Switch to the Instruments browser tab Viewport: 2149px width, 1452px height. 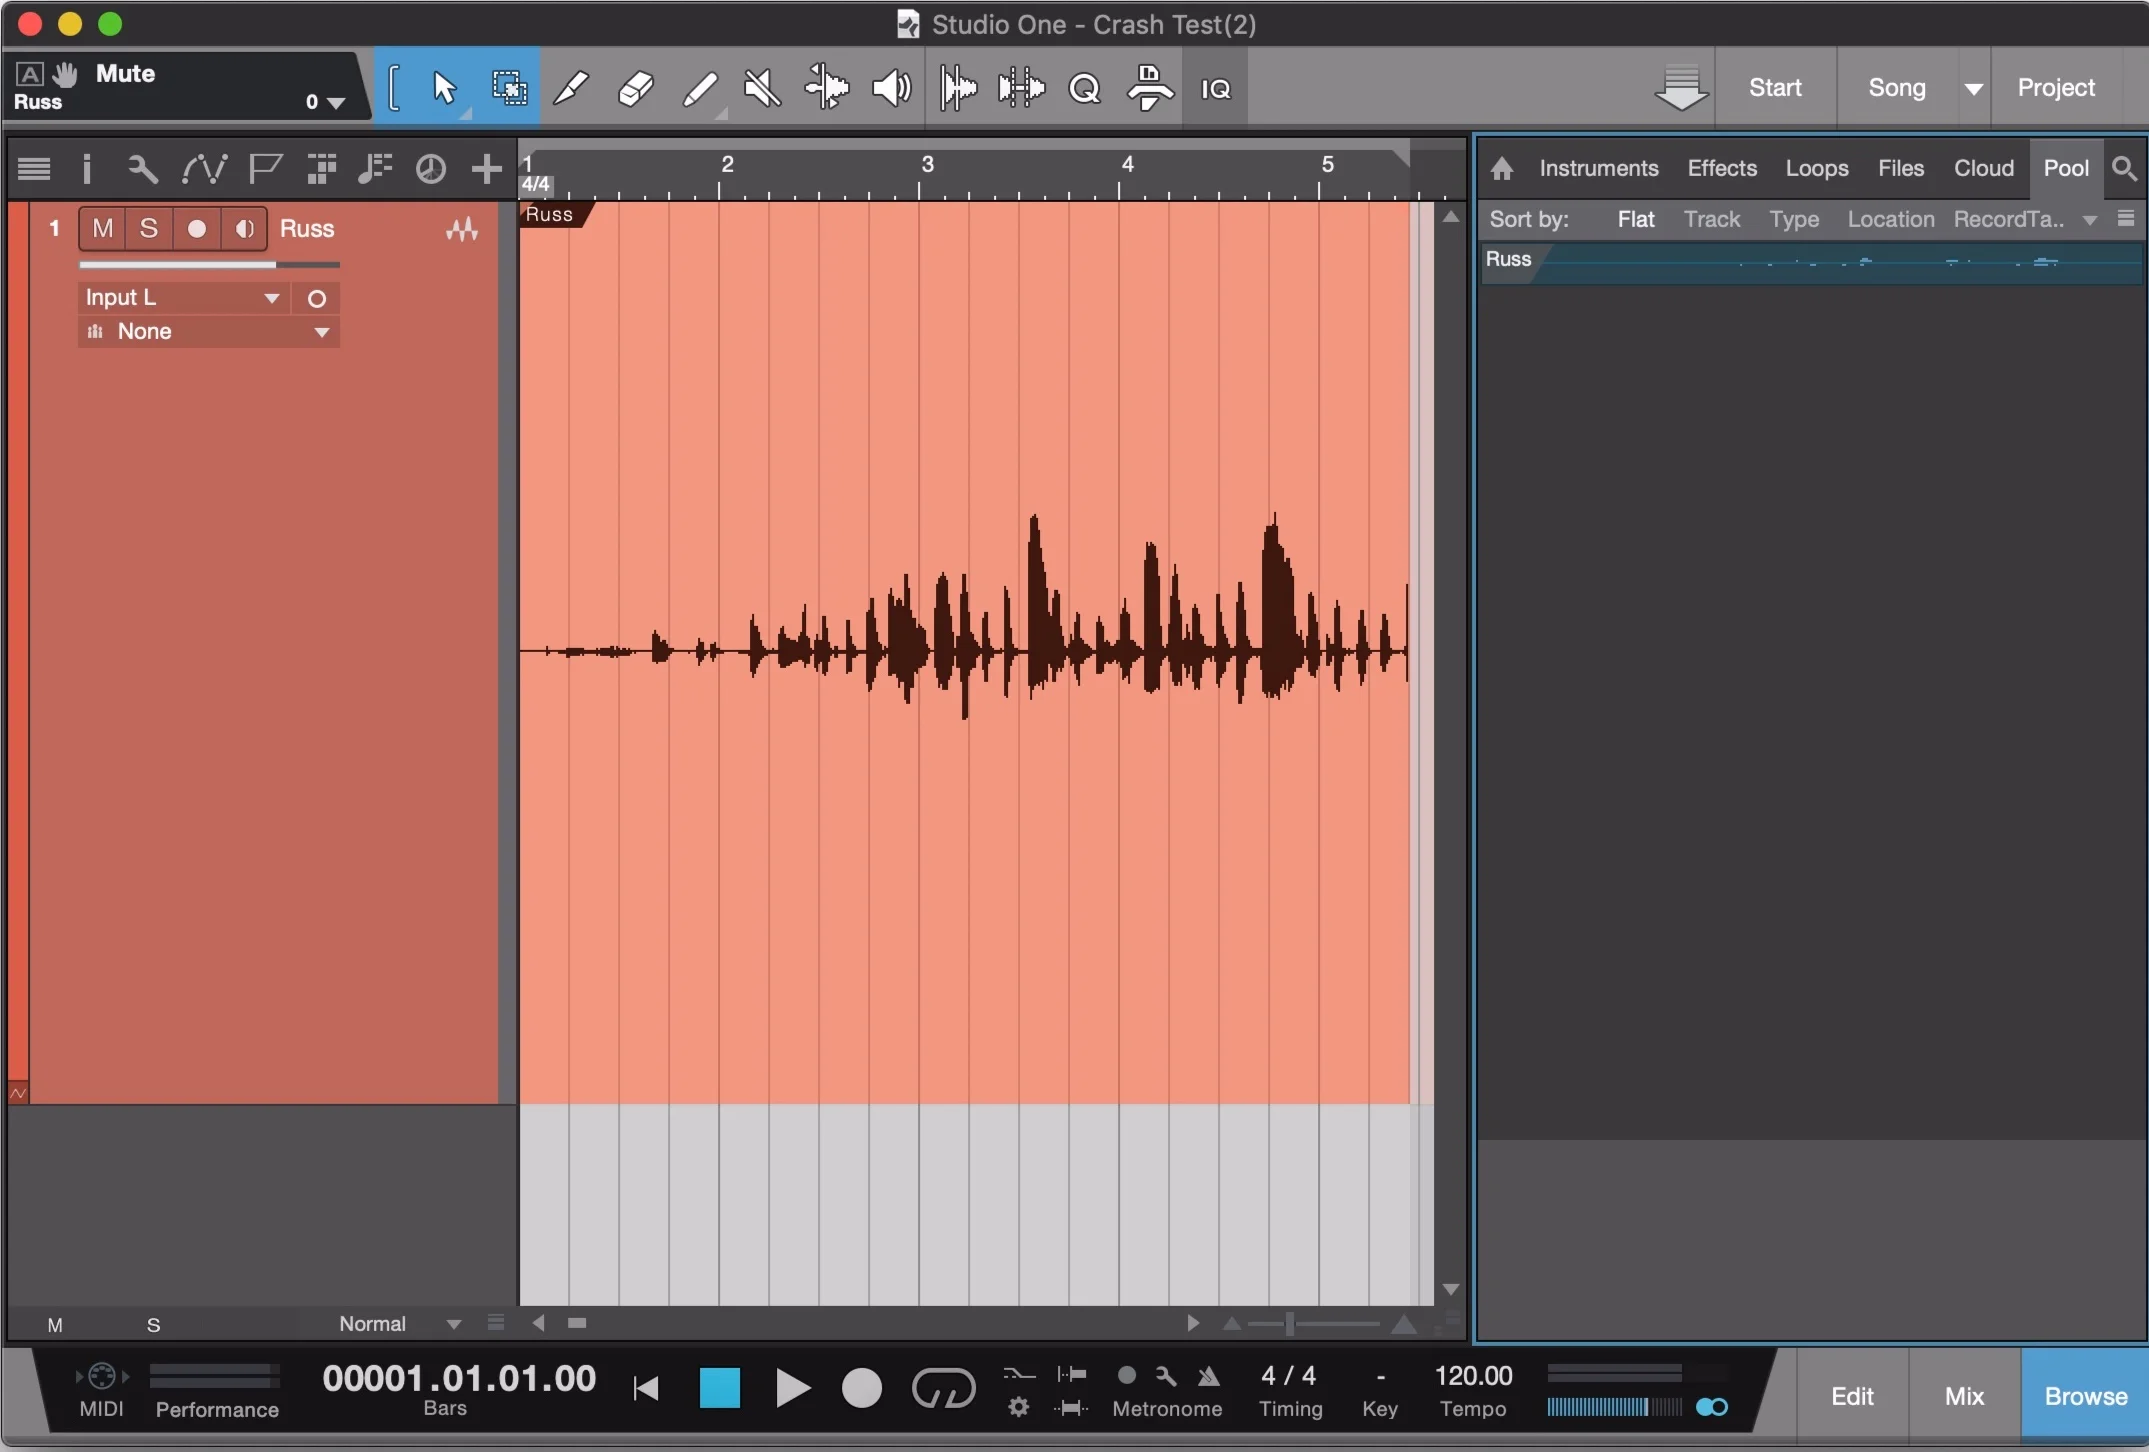(x=1598, y=168)
